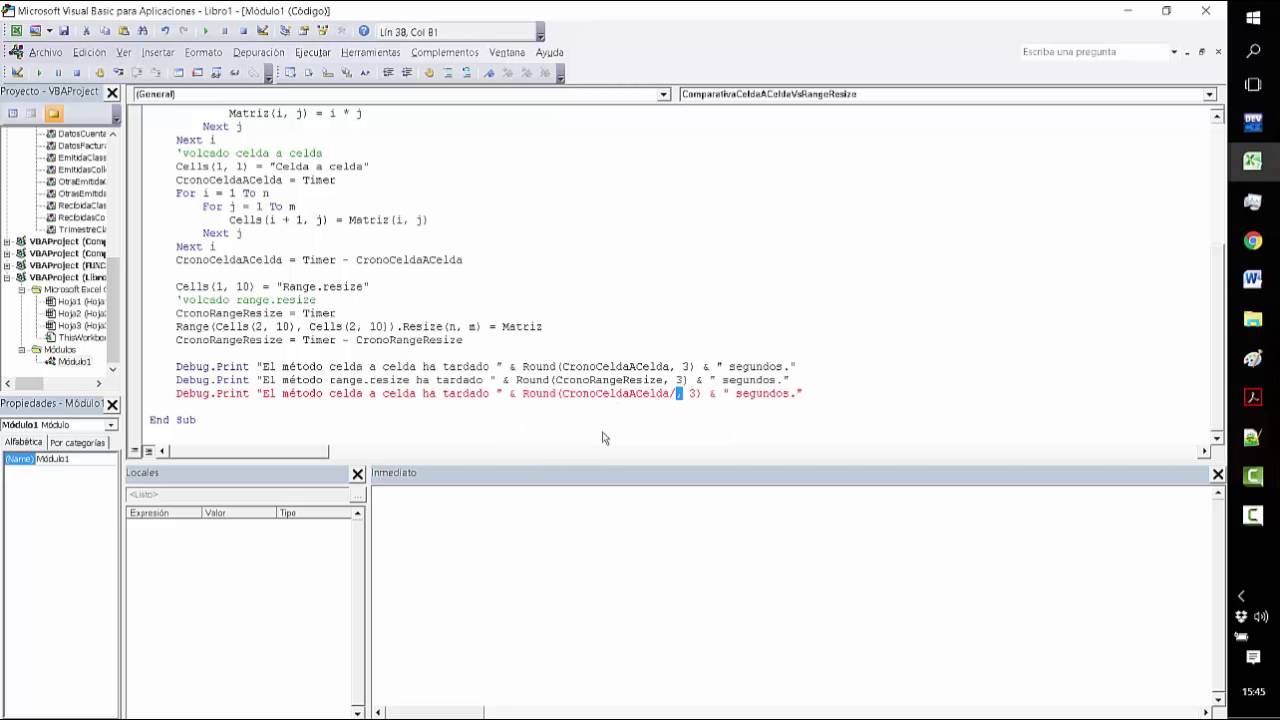Close the Propiedades panel

tap(112, 404)
